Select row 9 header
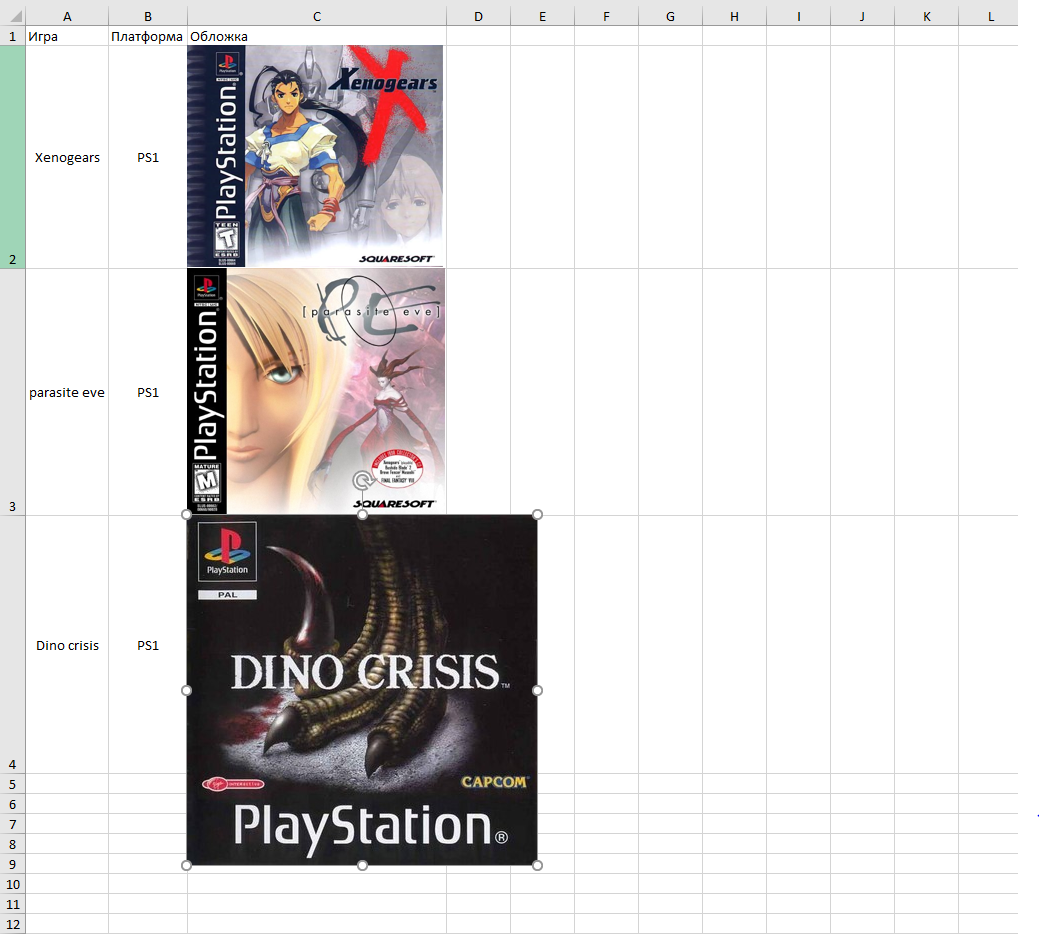 pos(13,863)
